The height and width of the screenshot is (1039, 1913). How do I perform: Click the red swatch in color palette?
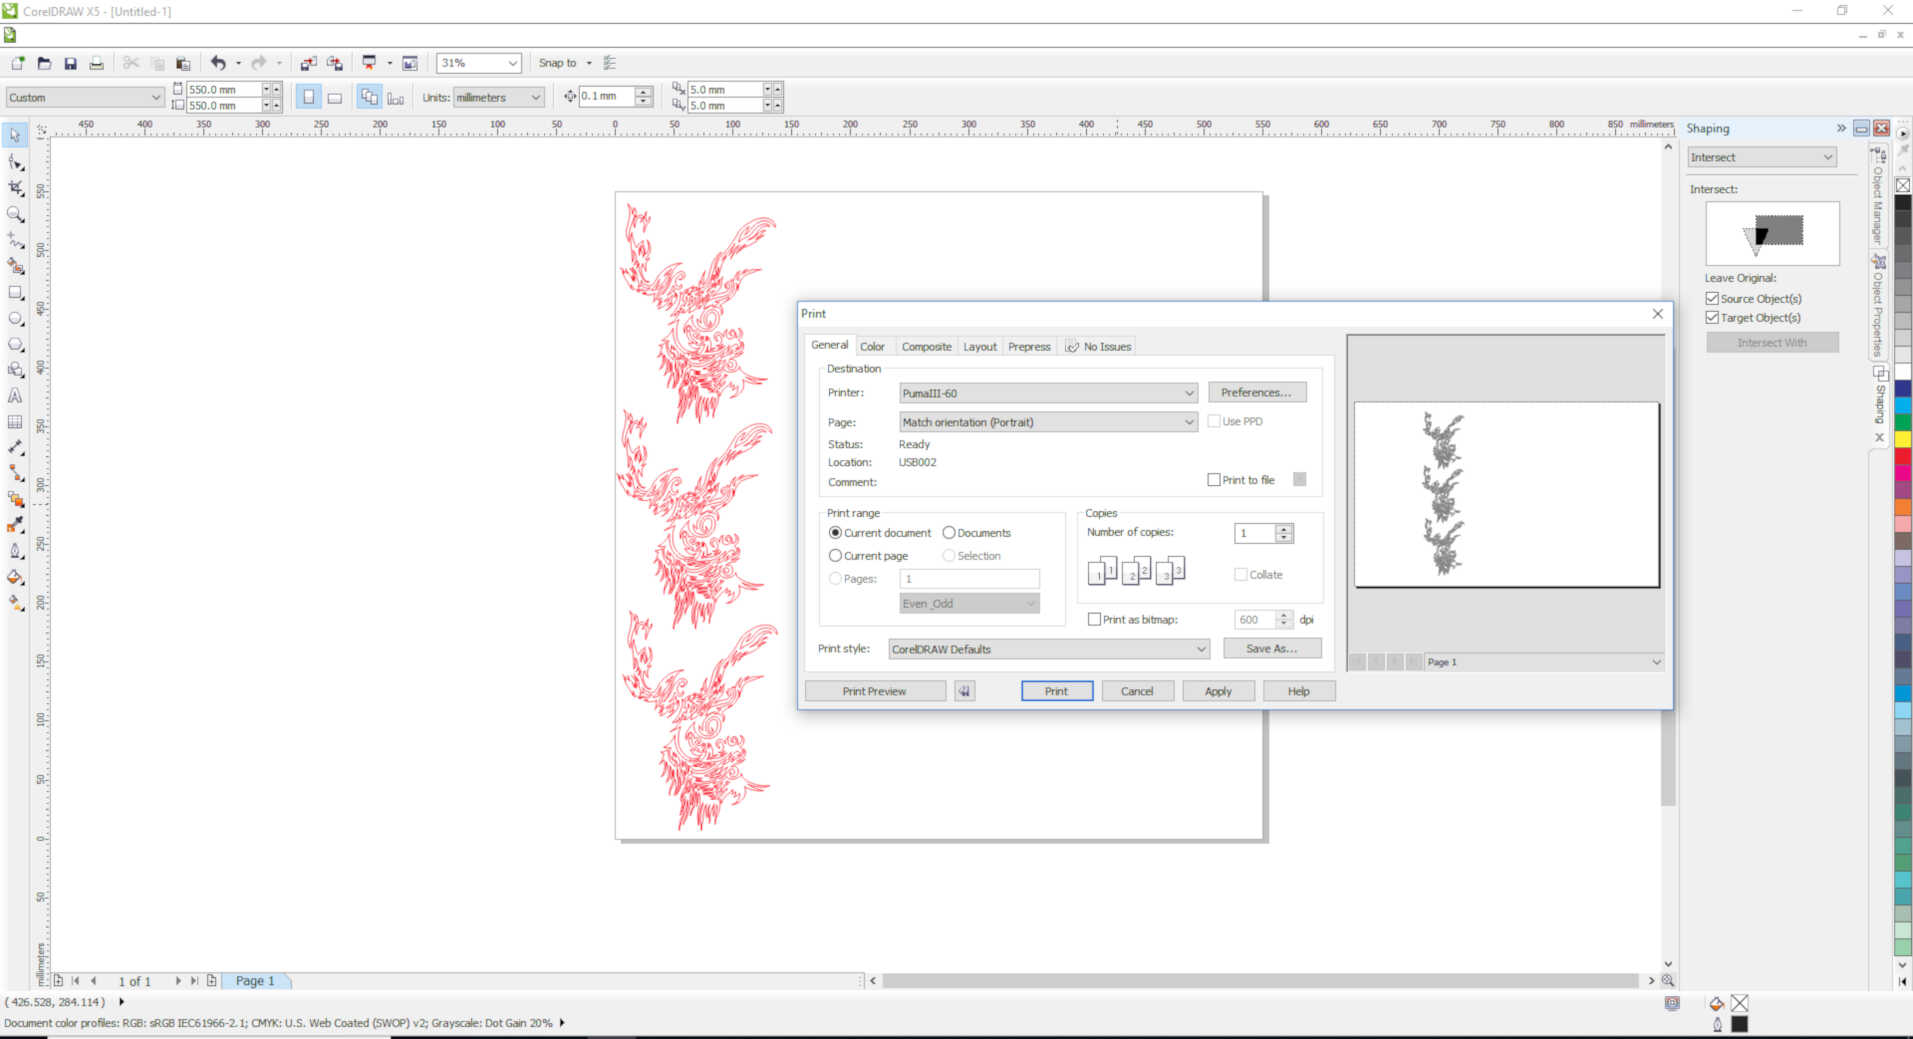pos(1902,456)
